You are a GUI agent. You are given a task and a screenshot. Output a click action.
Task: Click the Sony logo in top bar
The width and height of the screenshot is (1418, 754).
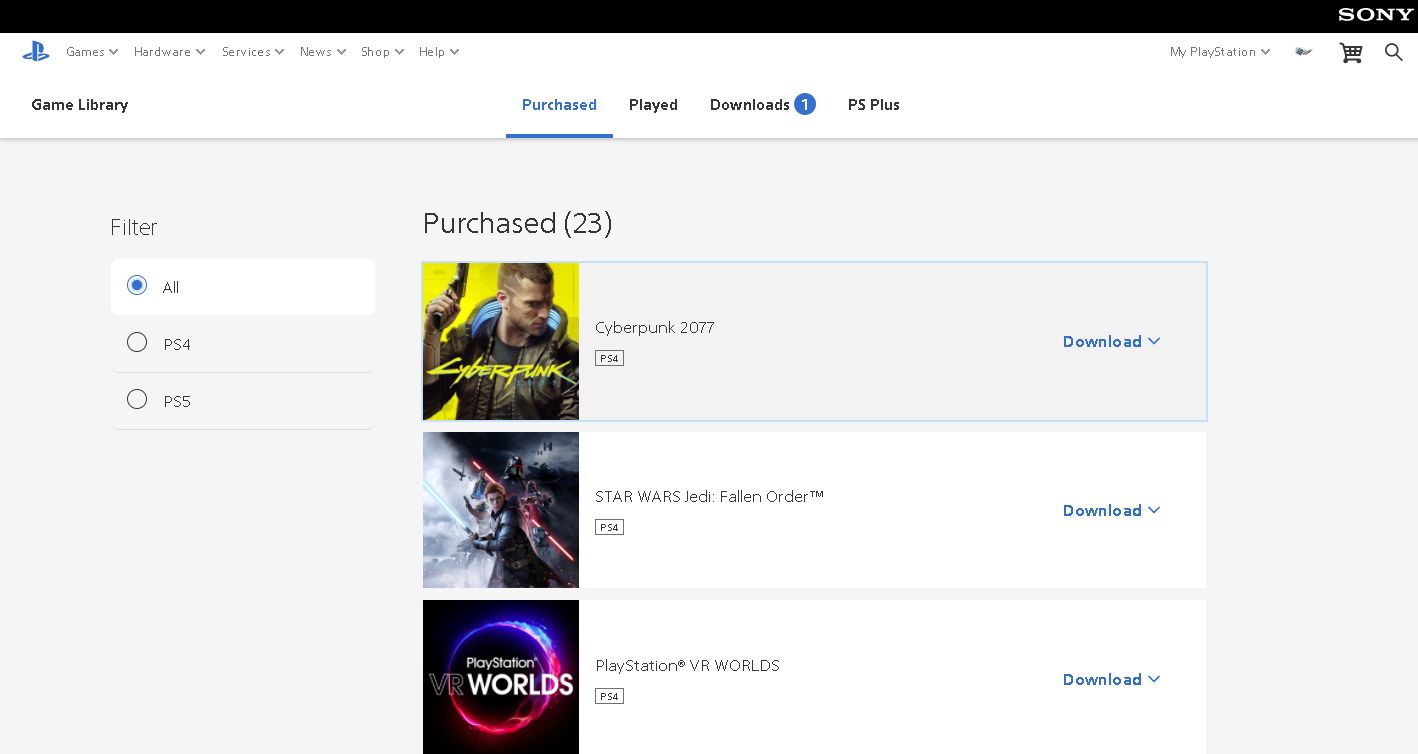pos(1376,14)
